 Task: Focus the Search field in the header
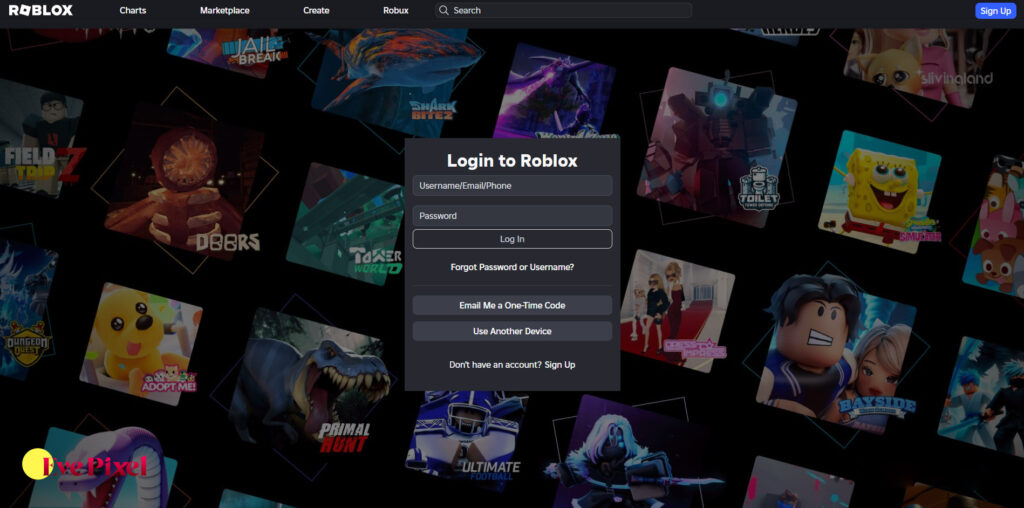(564, 10)
